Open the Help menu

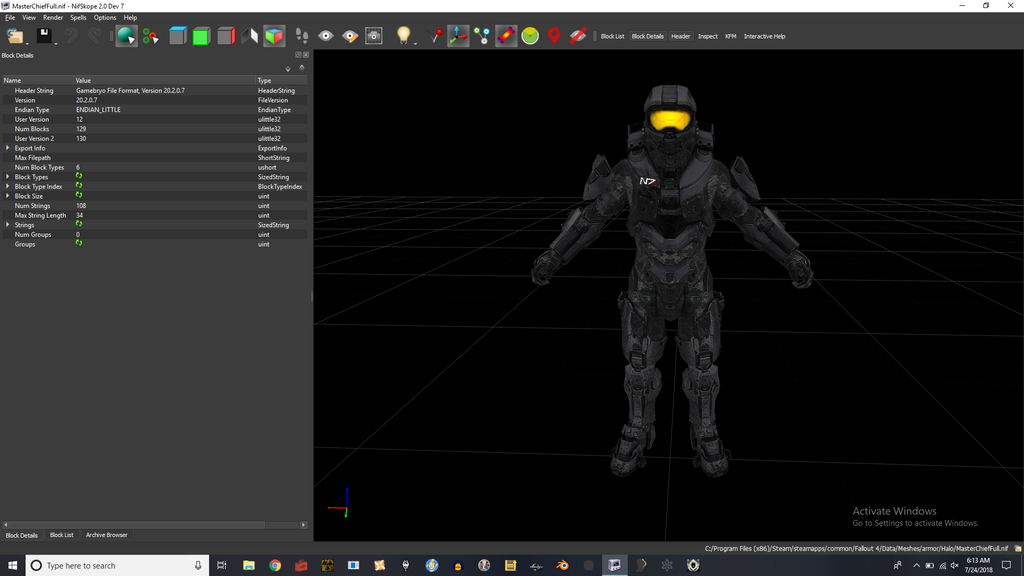[130, 18]
